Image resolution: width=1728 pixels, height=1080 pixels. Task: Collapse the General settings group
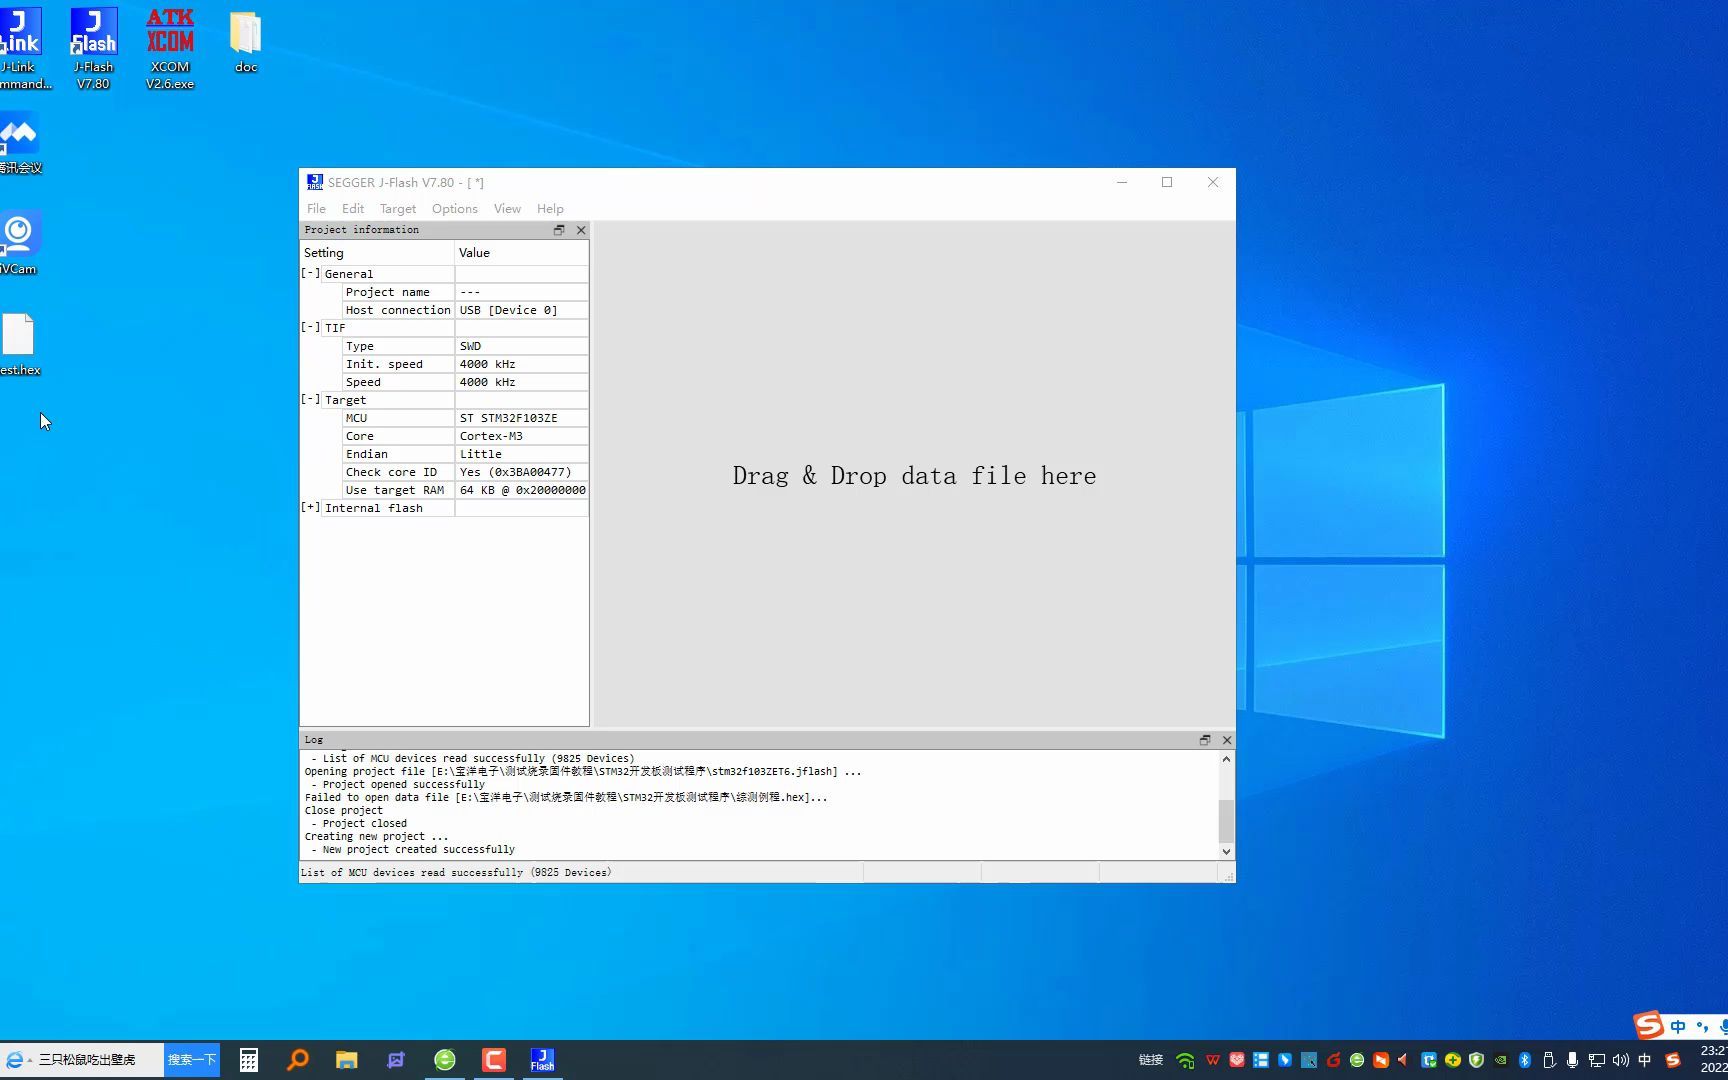tap(311, 273)
